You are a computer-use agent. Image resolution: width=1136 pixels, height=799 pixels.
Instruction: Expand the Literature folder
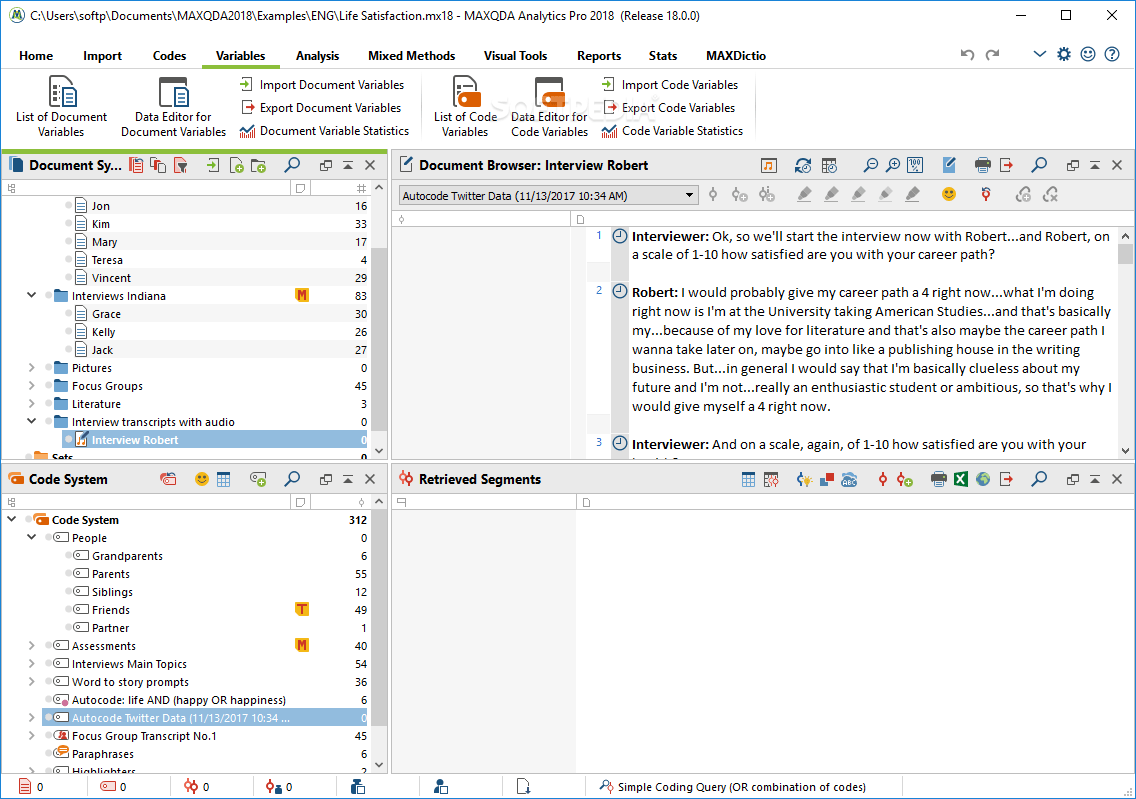click(x=31, y=403)
